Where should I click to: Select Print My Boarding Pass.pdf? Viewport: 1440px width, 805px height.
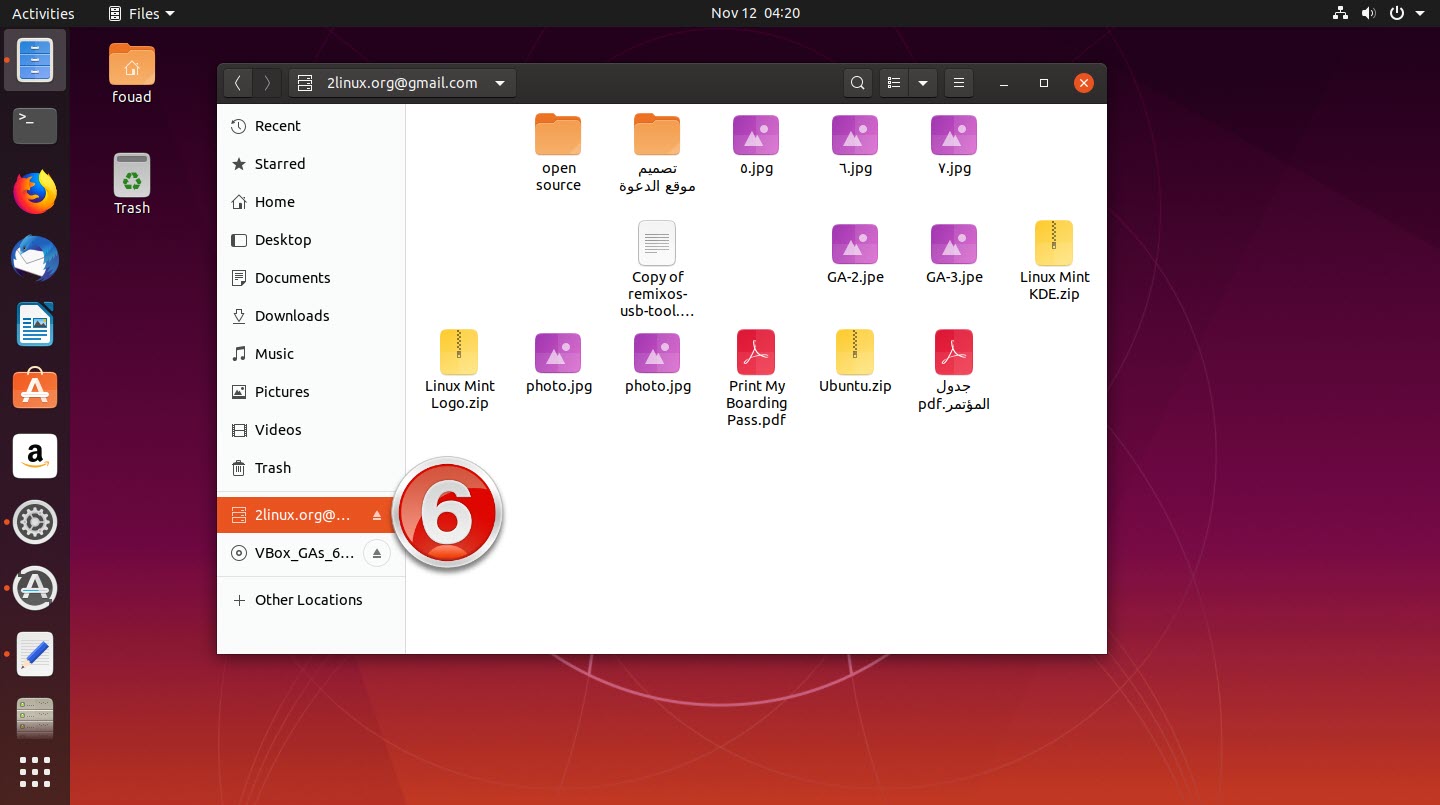756,378
